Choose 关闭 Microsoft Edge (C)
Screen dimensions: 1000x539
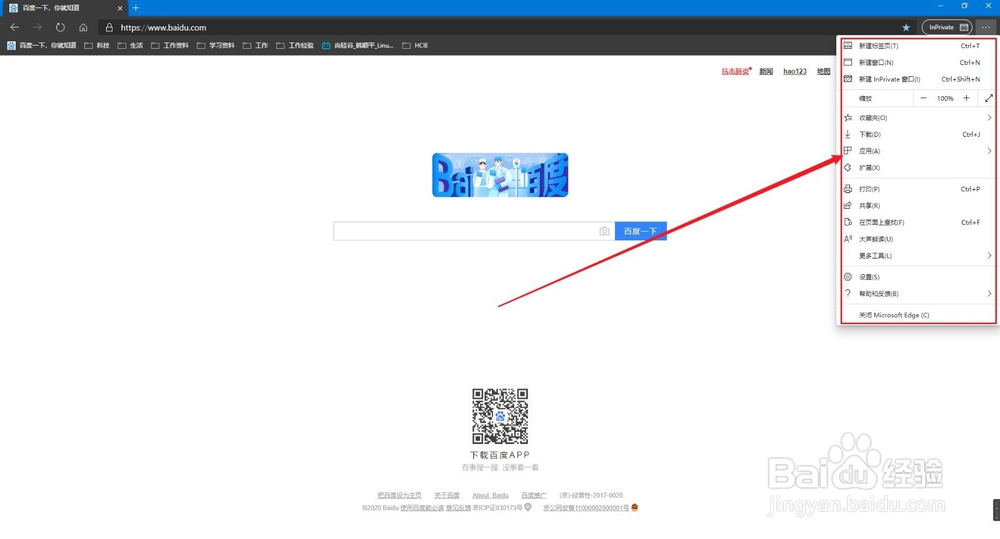pos(917,315)
